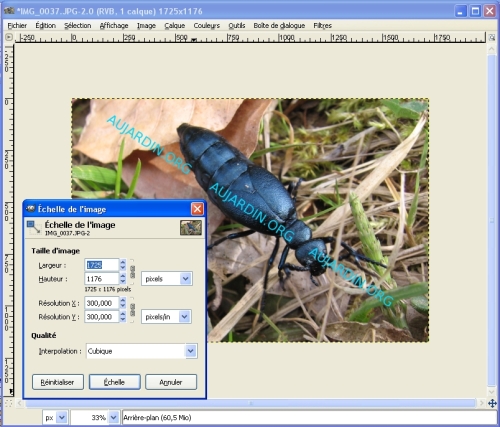Open the ruler corner menu arrow icon
500x427 pixels.
(x=9, y=37)
